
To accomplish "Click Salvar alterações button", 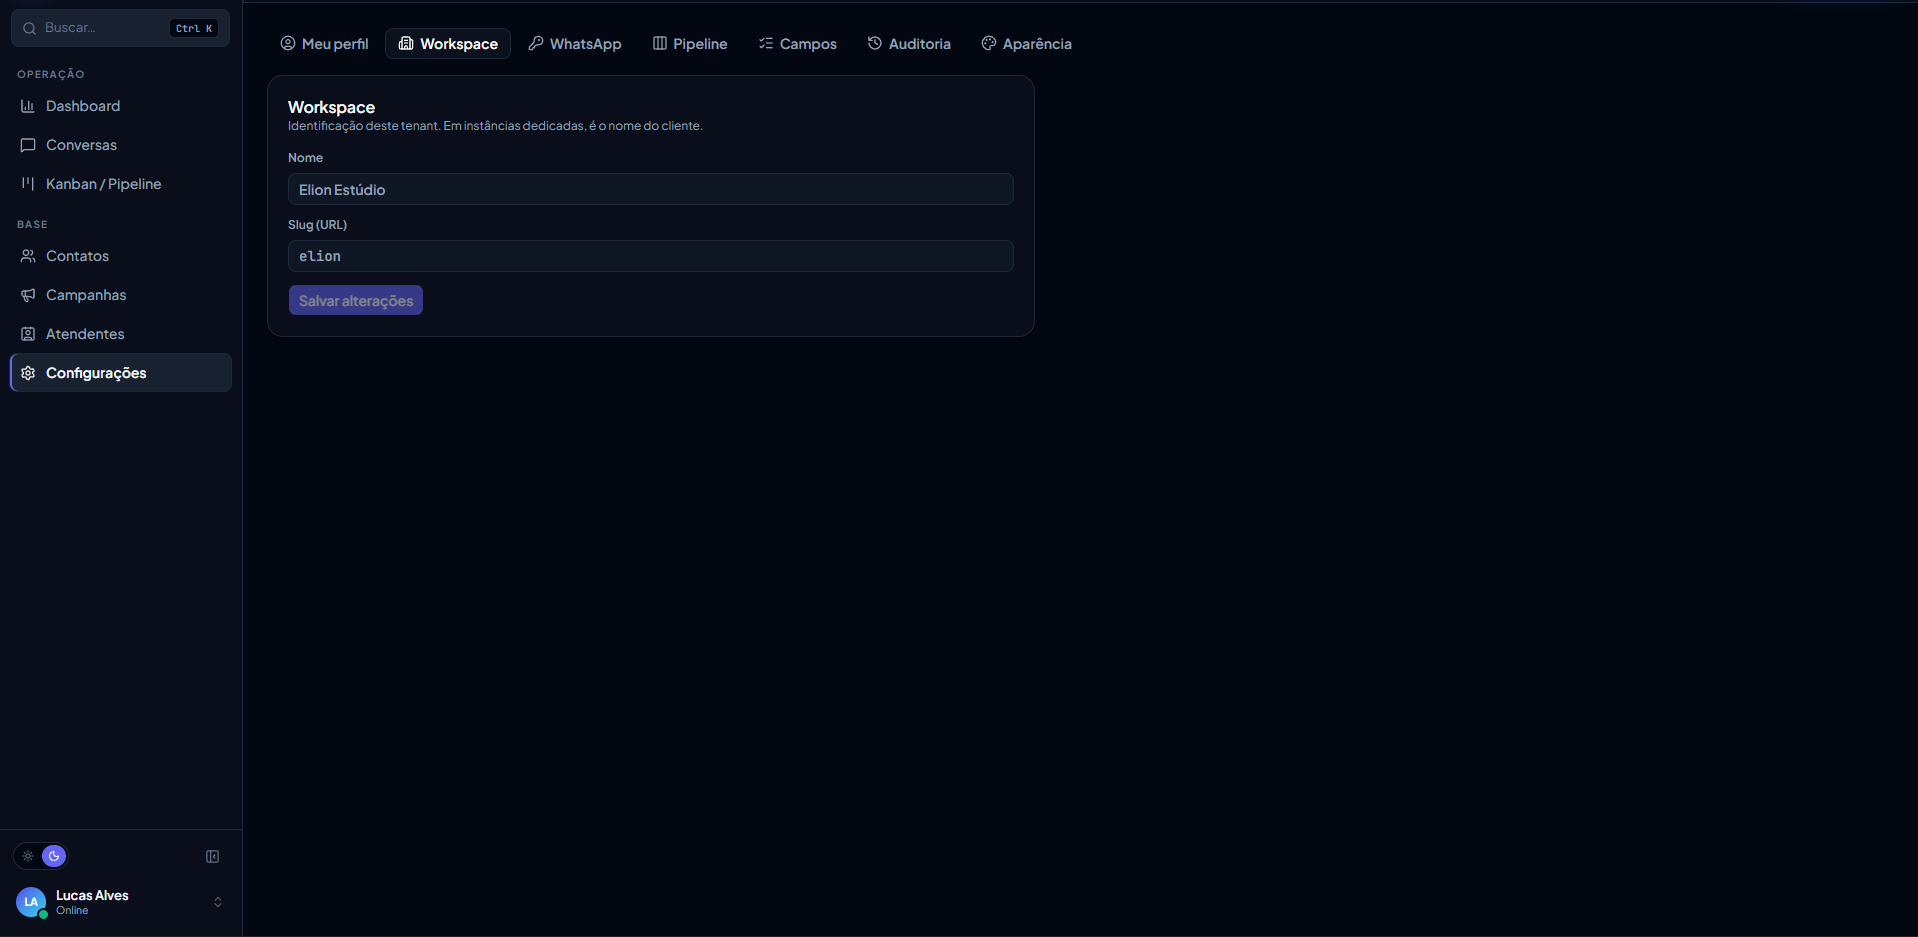I will point(356,300).
